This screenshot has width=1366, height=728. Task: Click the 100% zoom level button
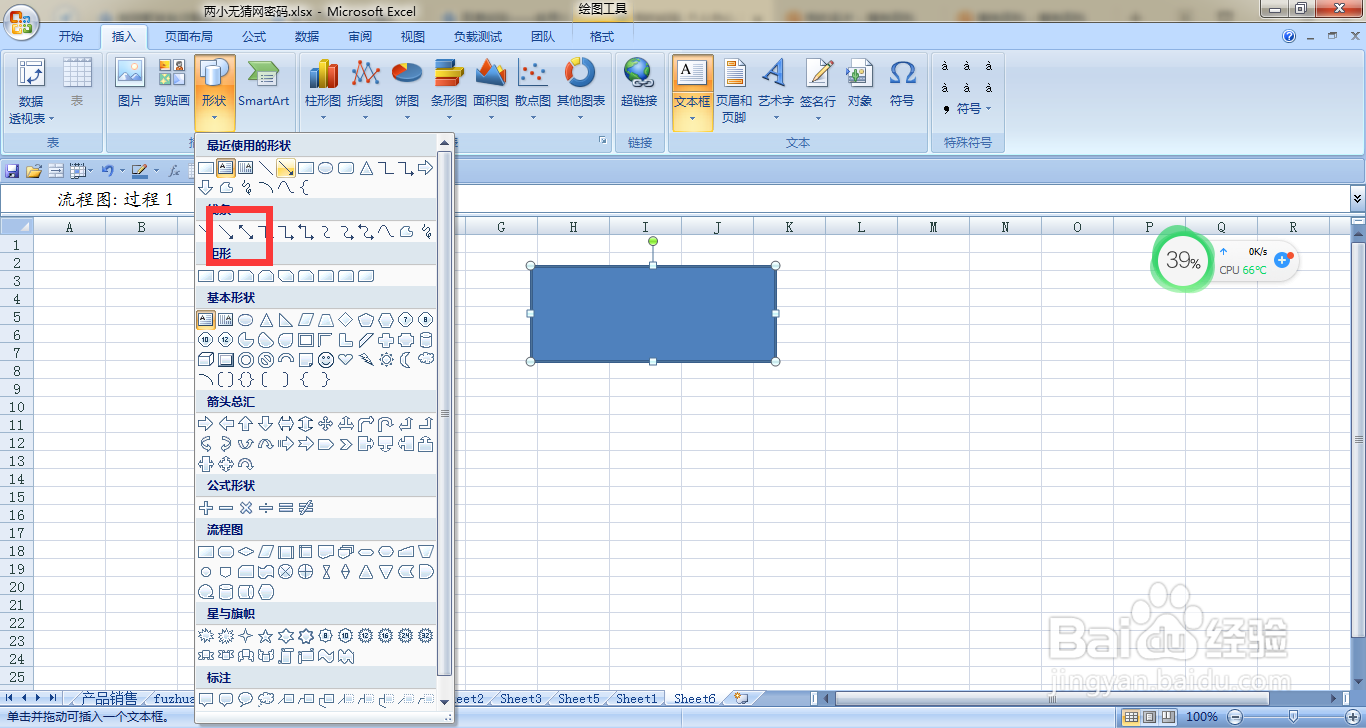click(x=1201, y=717)
